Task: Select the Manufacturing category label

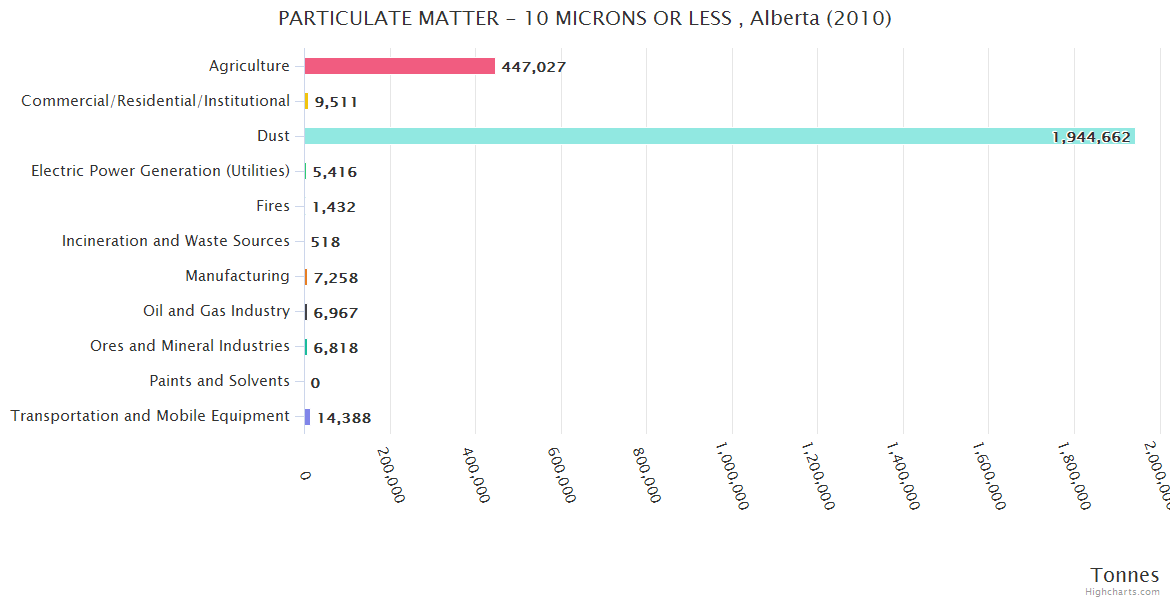Action: 237,276
